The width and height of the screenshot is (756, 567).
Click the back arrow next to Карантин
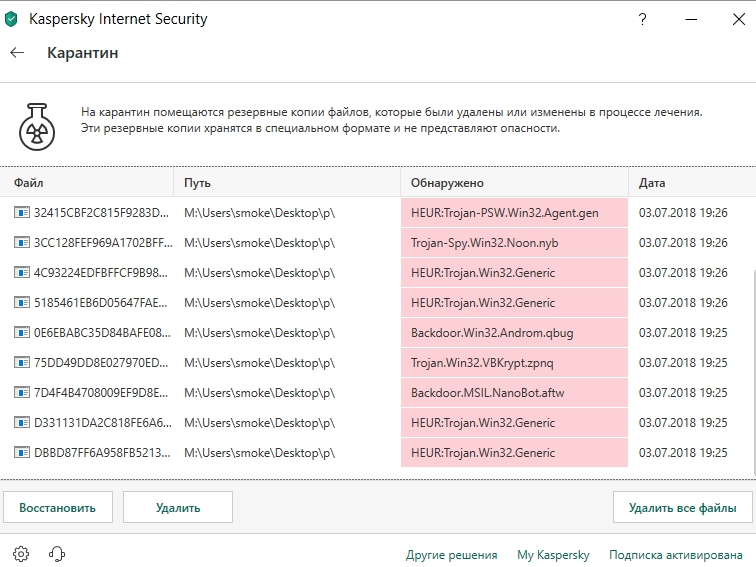[17, 53]
